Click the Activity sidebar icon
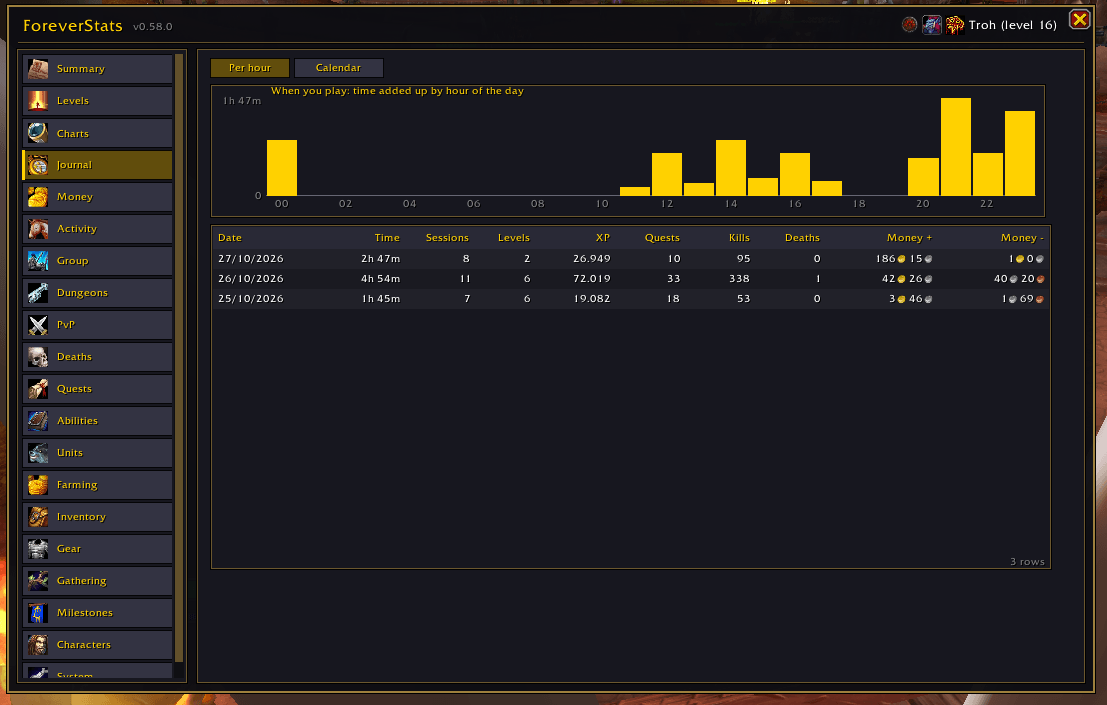The image size is (1107, 705). (x=38, y=229)
